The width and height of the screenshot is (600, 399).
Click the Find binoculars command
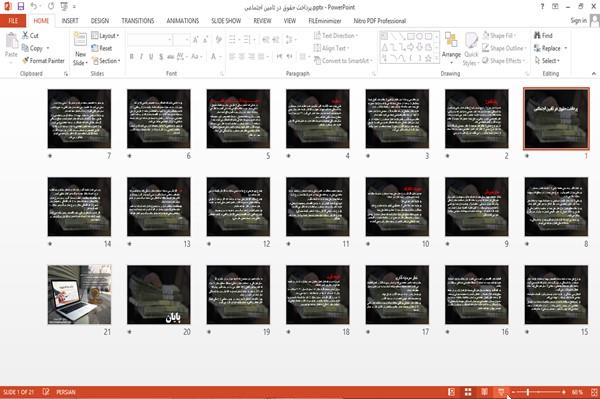click(x=543, y=35)
